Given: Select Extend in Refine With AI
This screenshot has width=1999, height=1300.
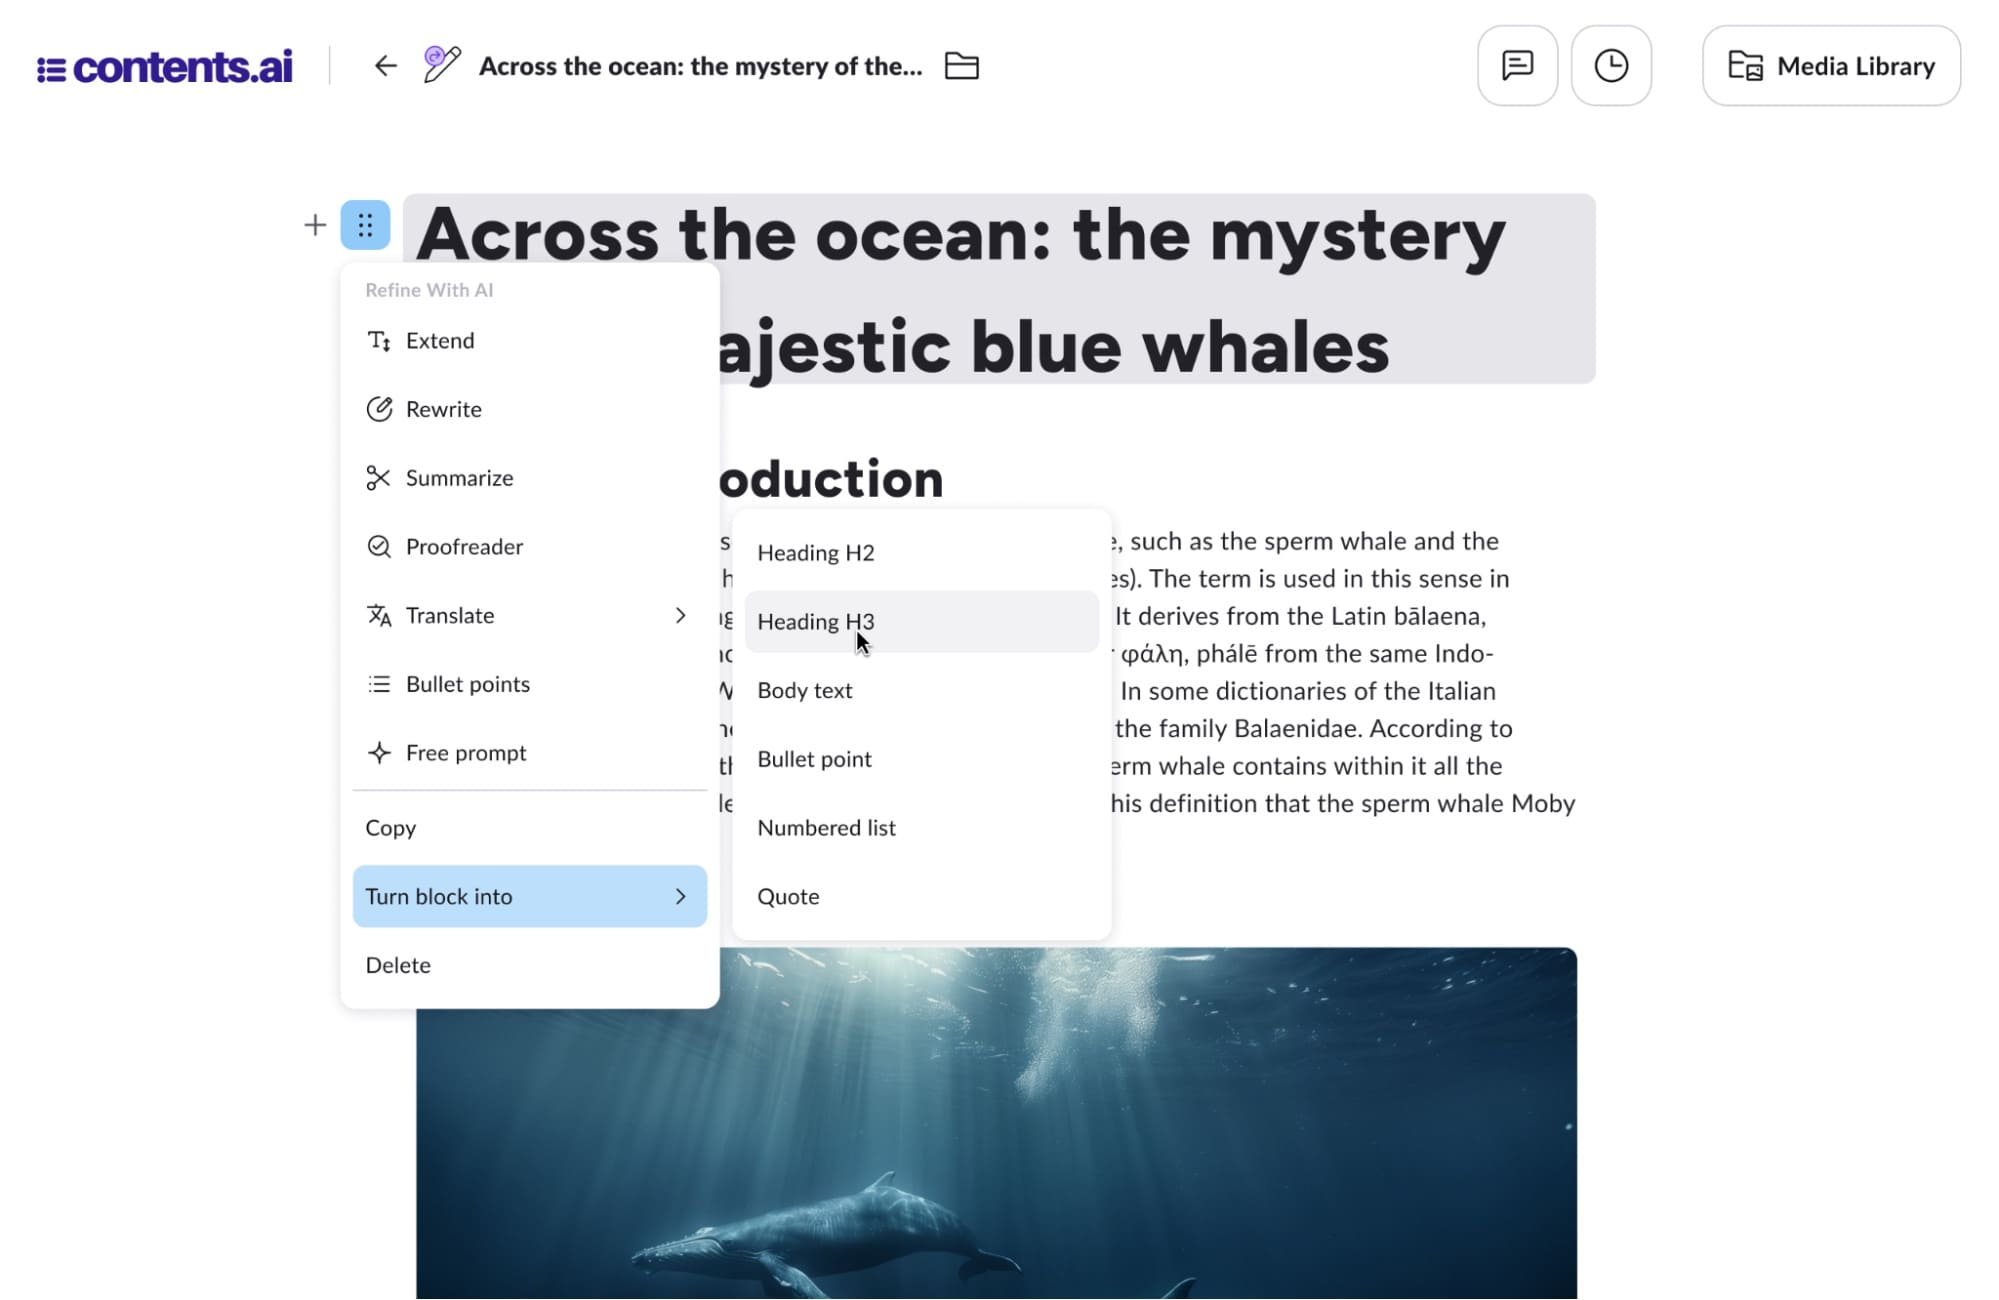Looking at the screenshot, I should [x=439, y=341].
